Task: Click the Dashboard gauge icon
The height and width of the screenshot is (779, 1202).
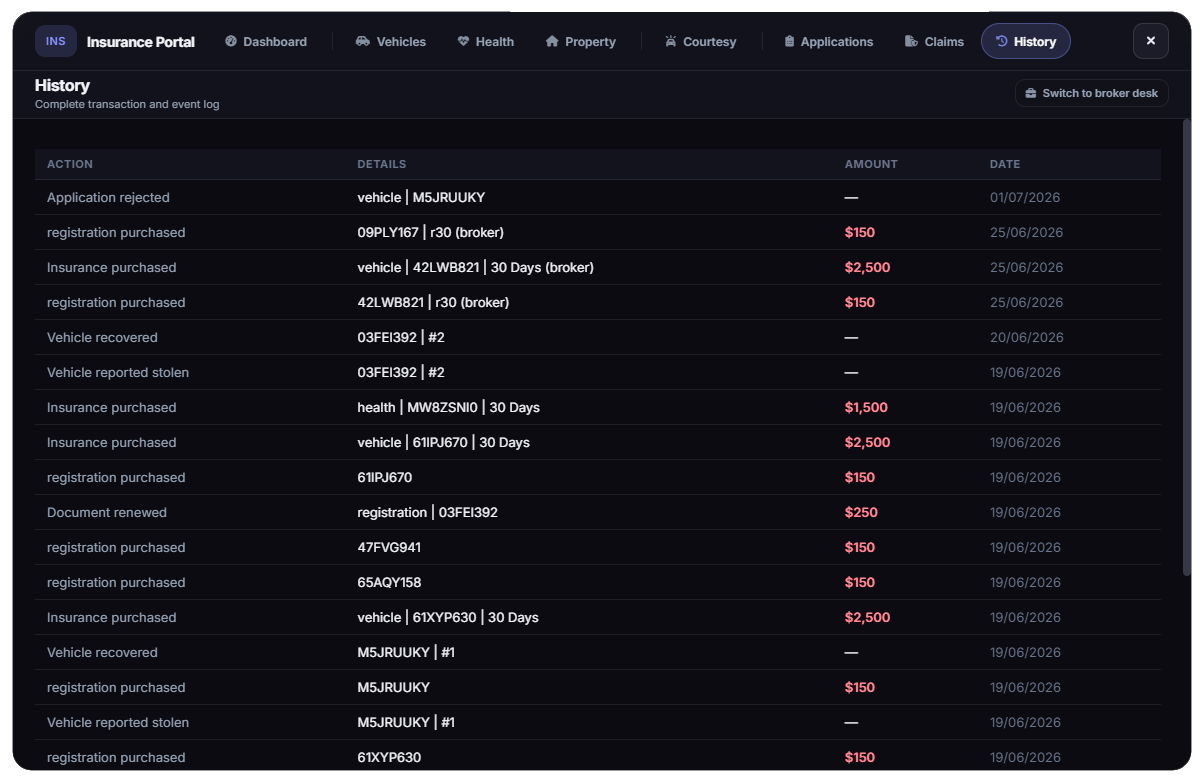Action: [231, 41]
